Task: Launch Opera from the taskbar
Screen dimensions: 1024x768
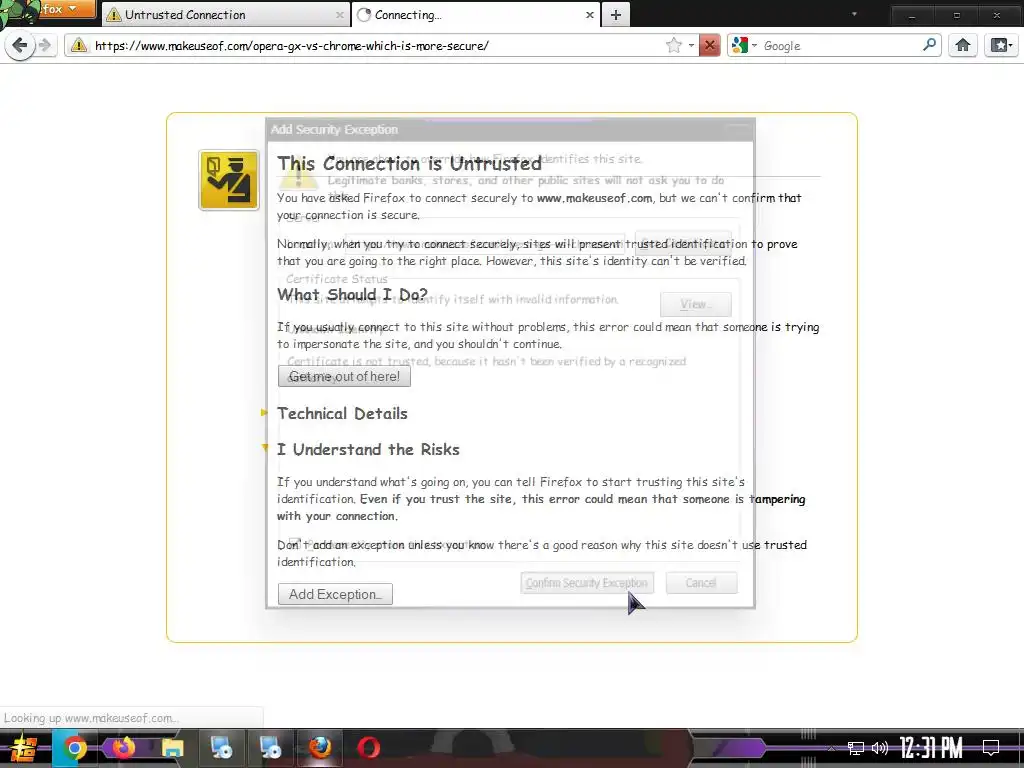Action: pos(368,748)
